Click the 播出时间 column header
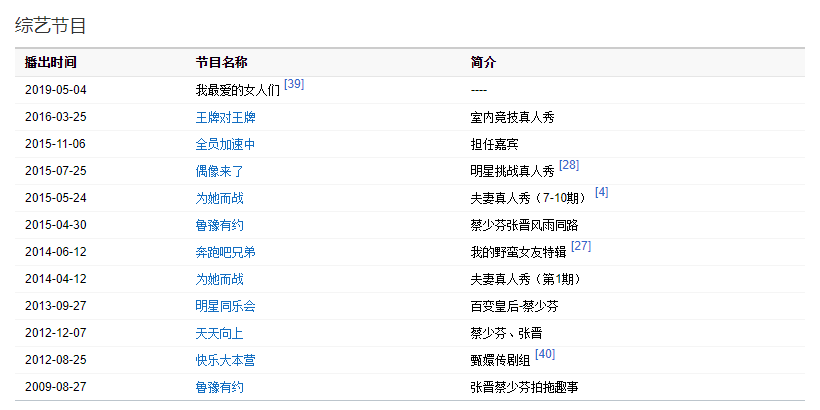 pyautogui.click(x=50, y=62)
